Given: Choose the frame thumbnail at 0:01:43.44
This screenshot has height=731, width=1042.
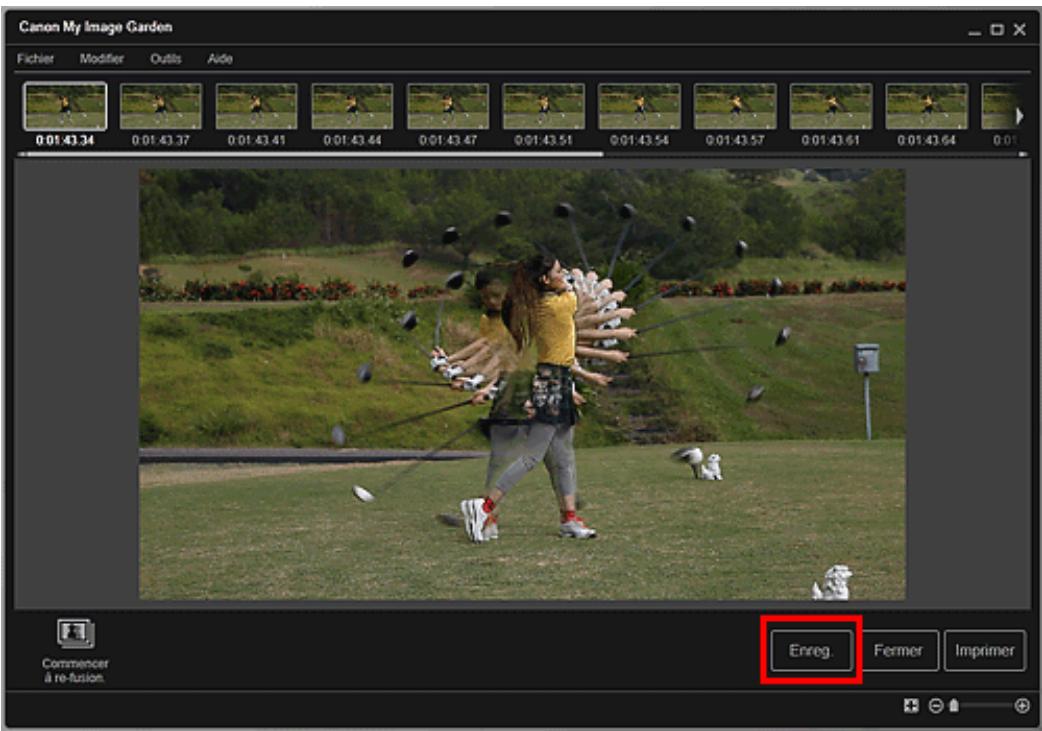Looking at the screenshot, I should (352, 106).
